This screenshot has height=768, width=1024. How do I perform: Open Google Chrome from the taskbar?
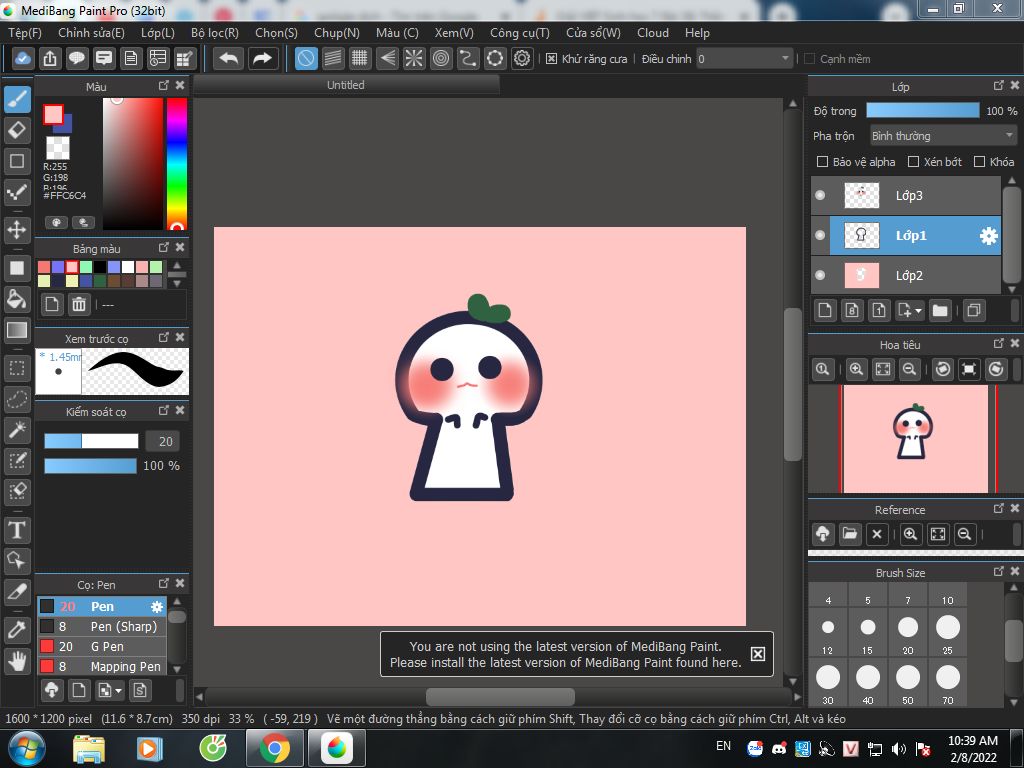(x=274, y=748)
